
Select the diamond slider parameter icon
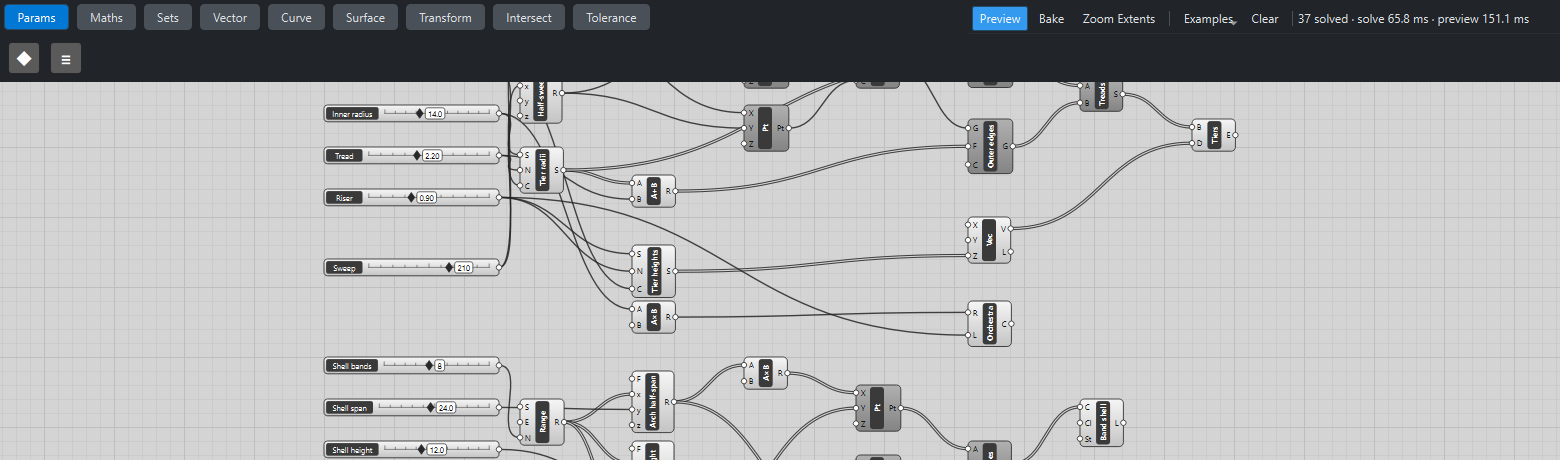24,58
